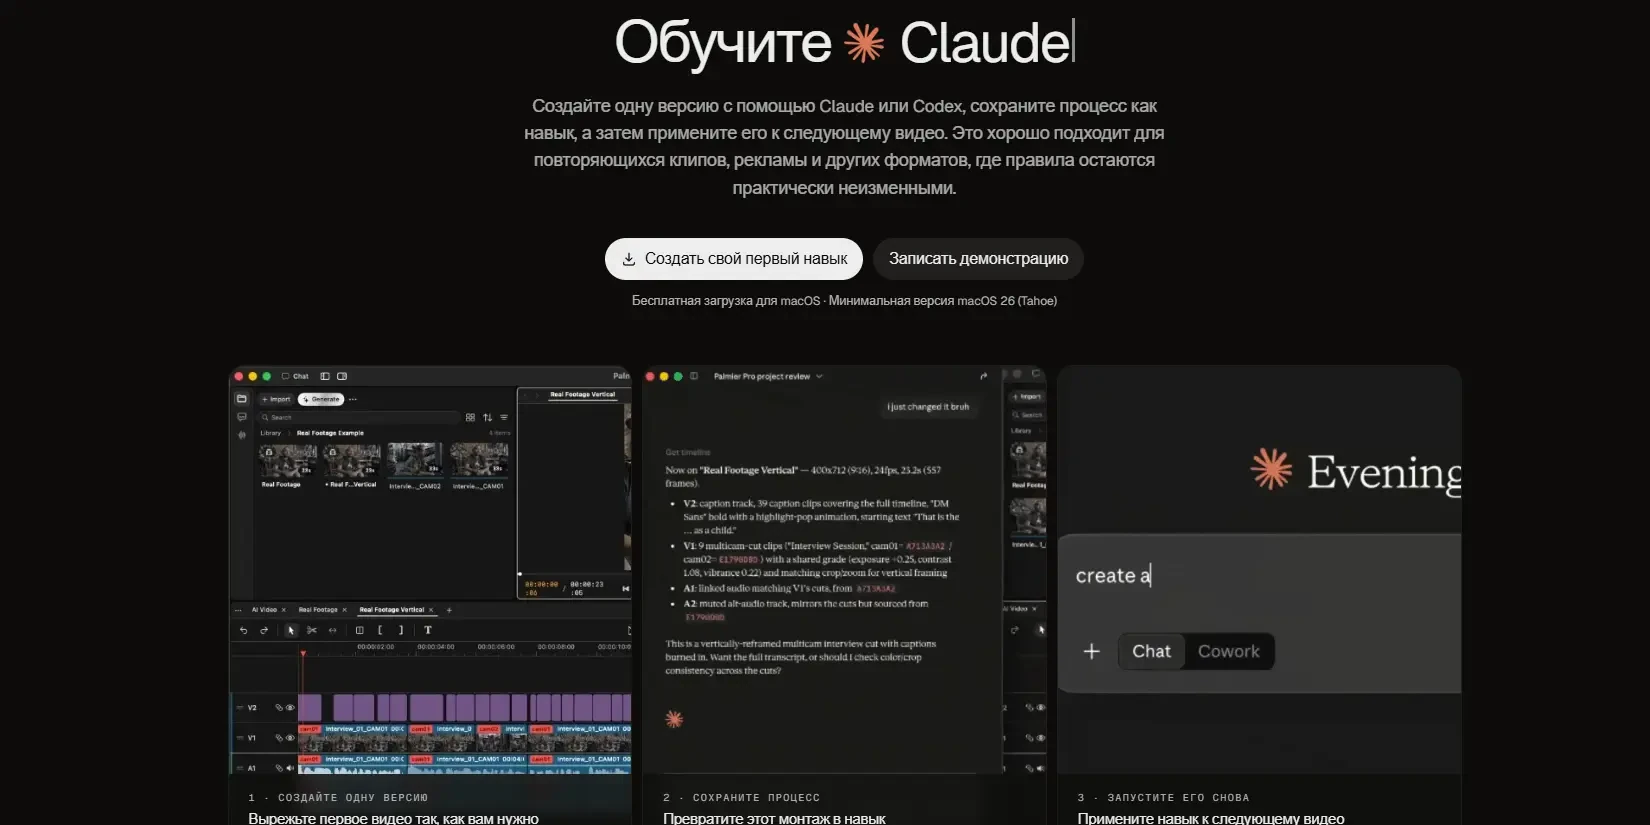Select the 'Real Footage Vertical' timeline tab

pos(392,610)
